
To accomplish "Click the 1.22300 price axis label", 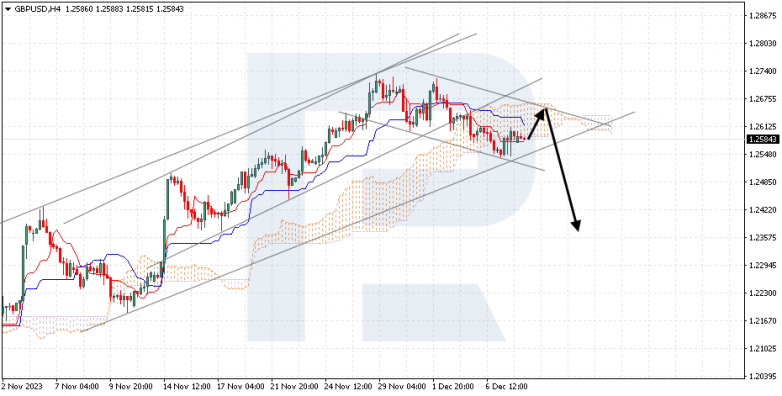I will [762, 293].
